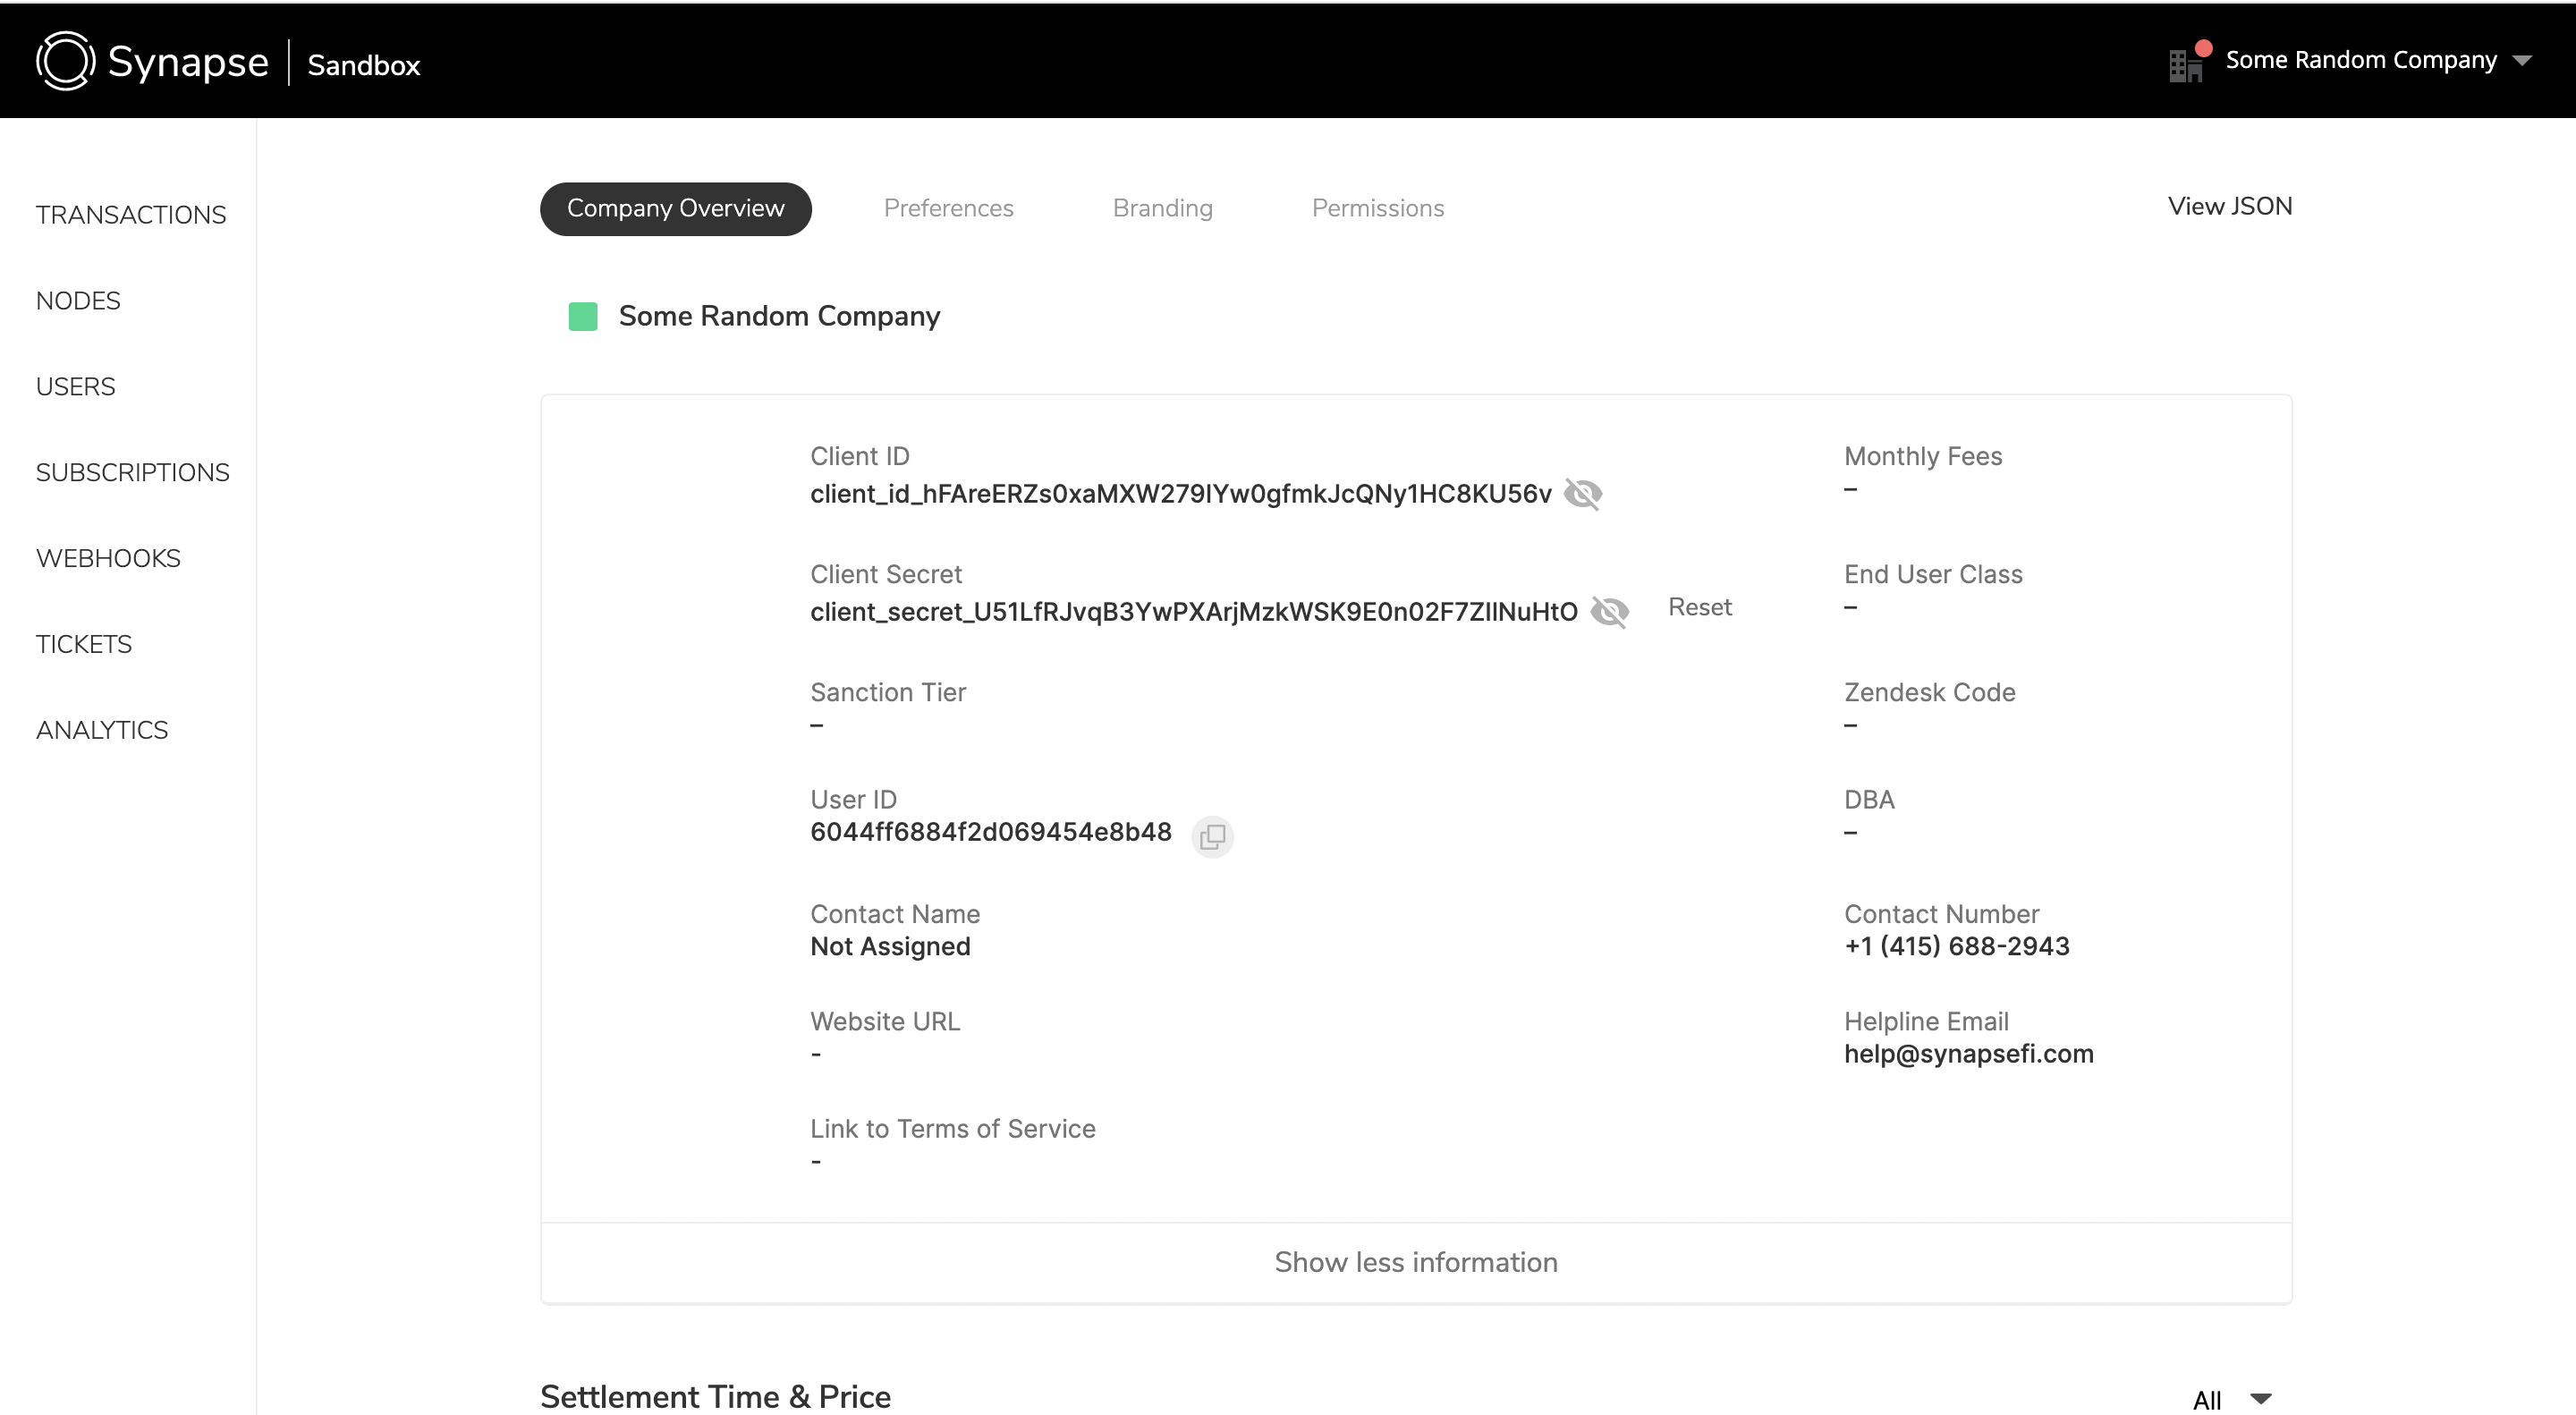The image size is (2576, 1415).
Task: Click the contact number +1 (415) 688-2943
Action: 1957,946
